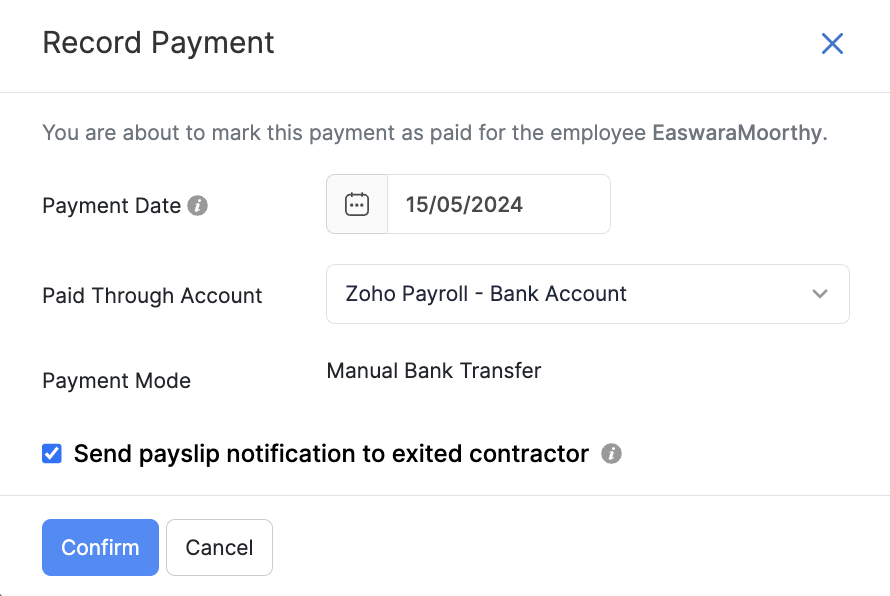
Task: Click the chevron on Zoho Payroll Bank Account
Action: coord(819,294)
